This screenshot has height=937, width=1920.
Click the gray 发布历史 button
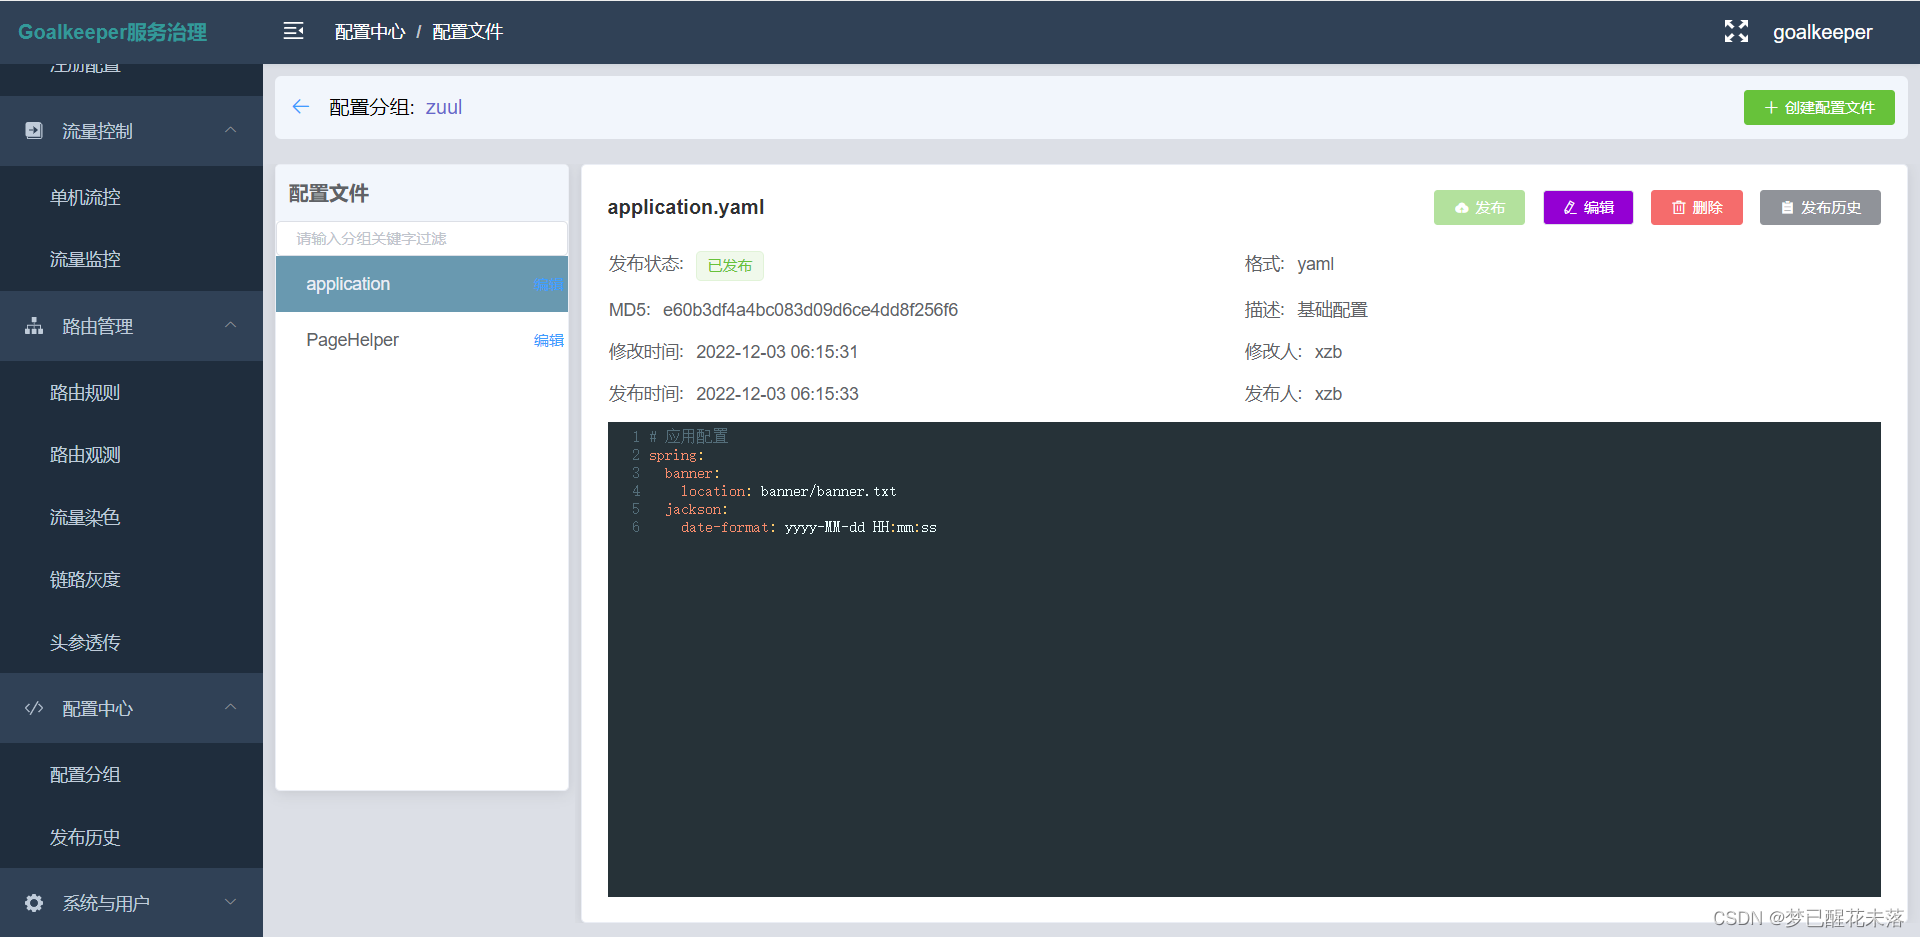click(x=1820, y=207)
